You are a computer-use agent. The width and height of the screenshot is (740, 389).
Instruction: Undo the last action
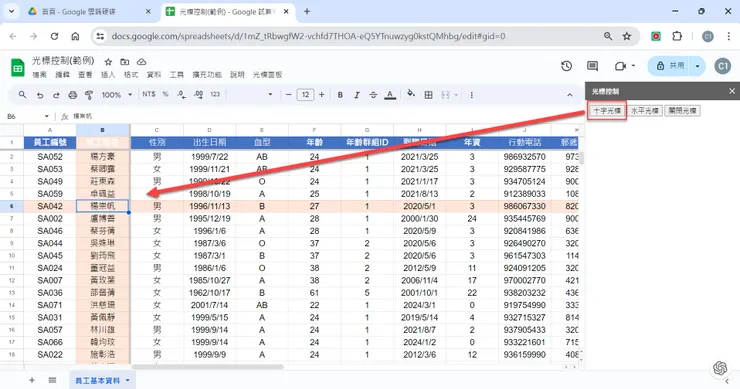pos(40,95)
